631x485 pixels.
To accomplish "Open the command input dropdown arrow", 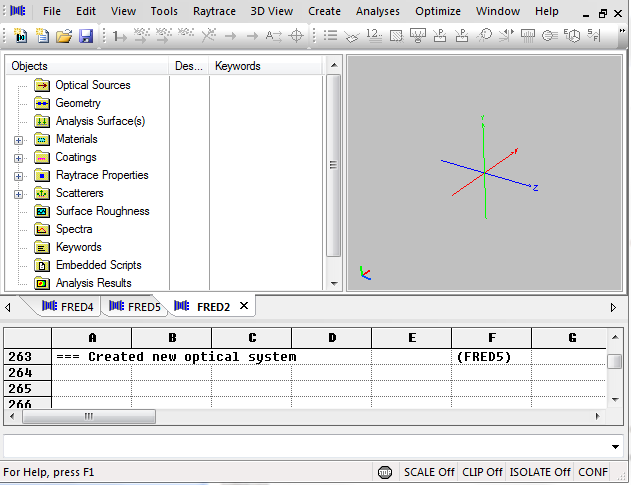I will [615, 446].
